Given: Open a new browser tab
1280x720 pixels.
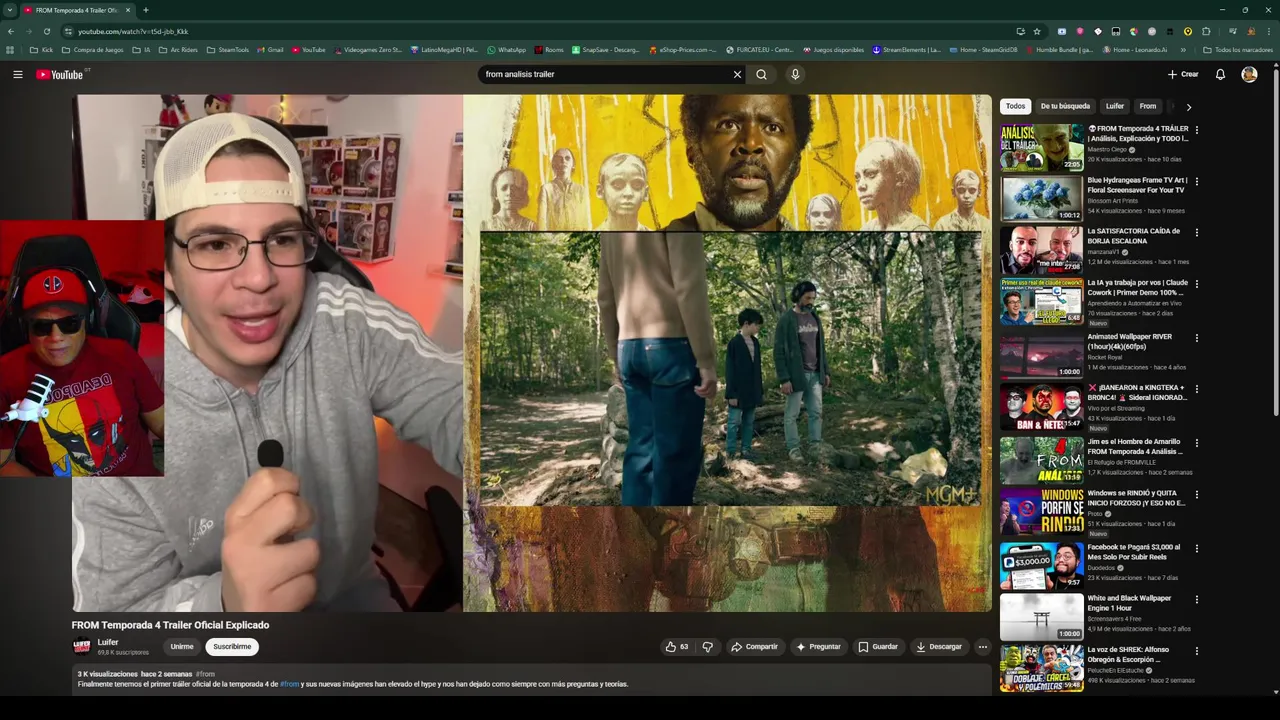Looking at the screenshot, I should point(145,10).
